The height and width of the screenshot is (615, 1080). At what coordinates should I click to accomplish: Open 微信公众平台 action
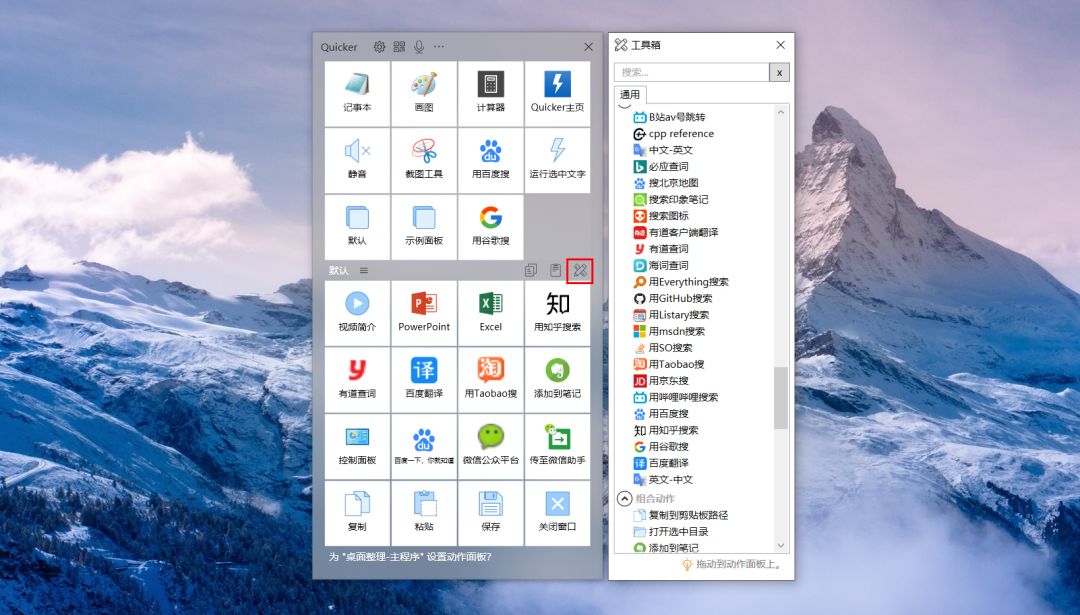click(x=491, y=447)
